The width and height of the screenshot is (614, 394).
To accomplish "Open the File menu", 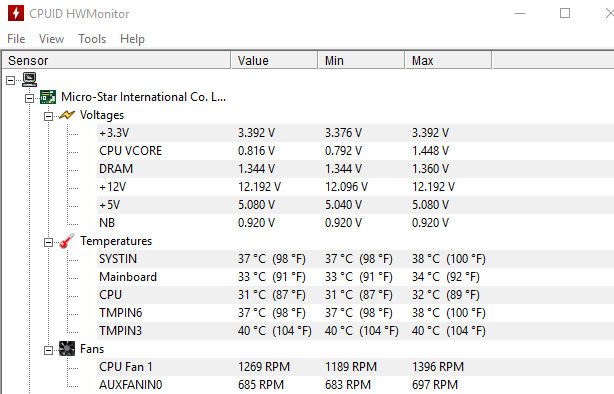I will (16, 39).
